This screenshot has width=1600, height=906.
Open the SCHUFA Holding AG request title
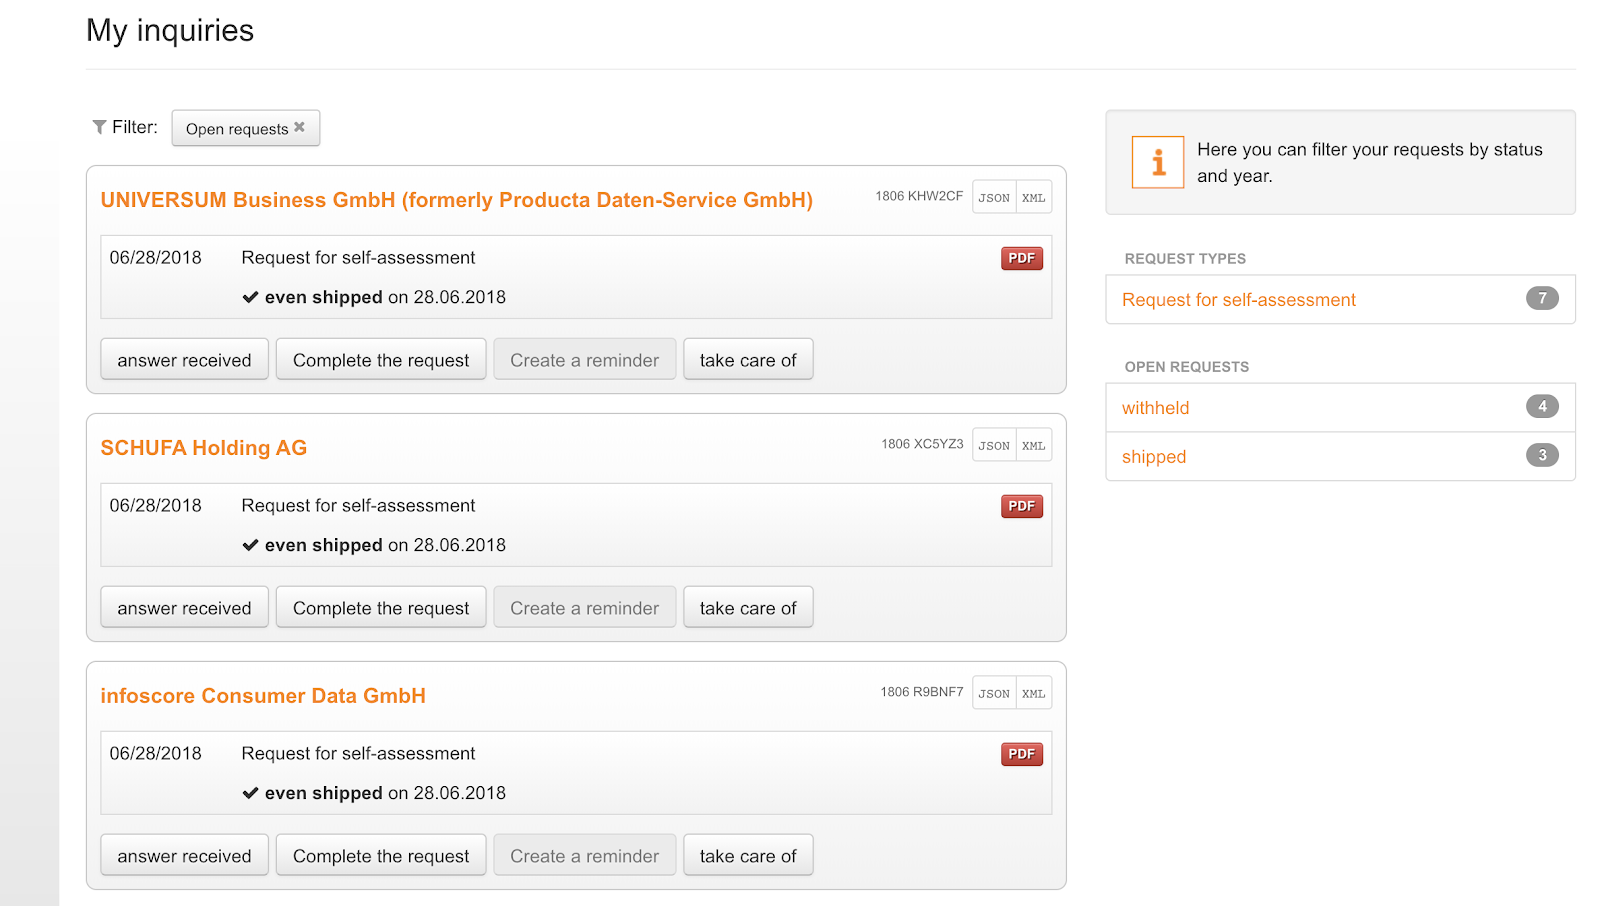click(204, 448)
